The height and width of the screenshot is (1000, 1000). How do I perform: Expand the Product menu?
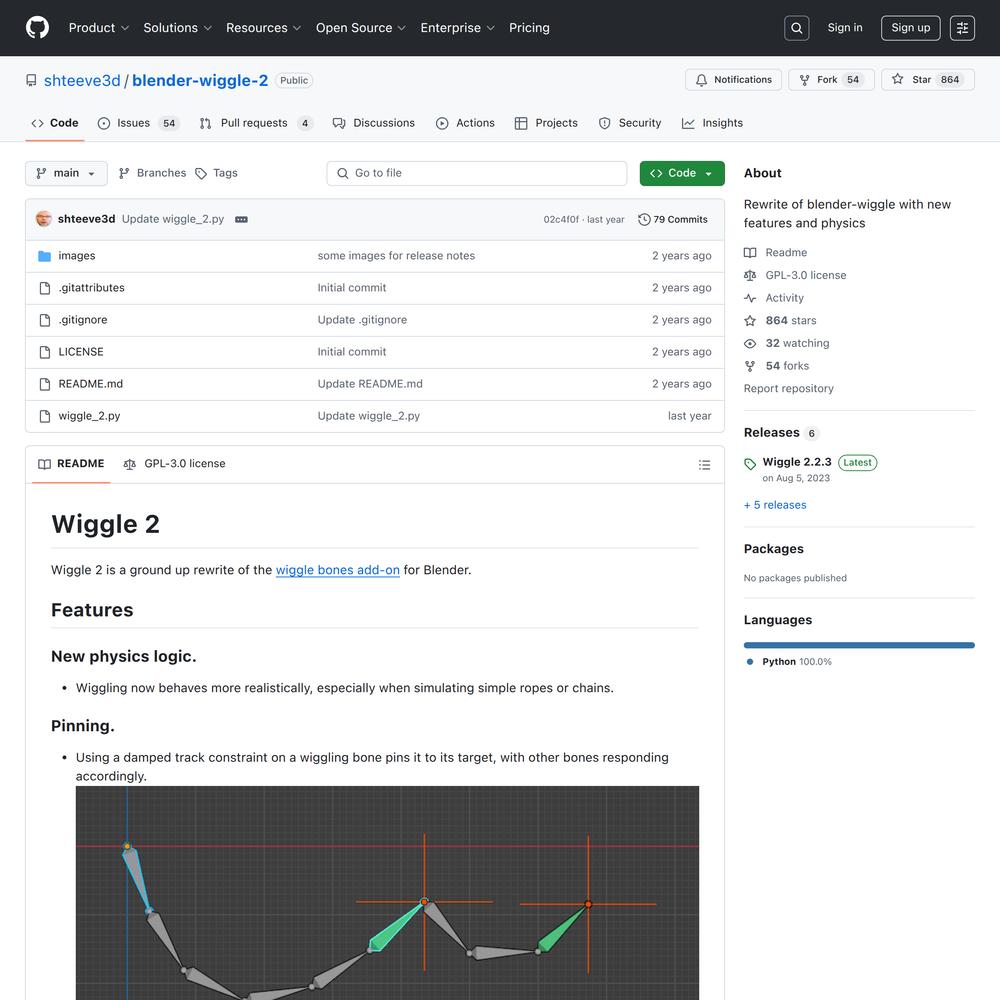click(99, 28)
